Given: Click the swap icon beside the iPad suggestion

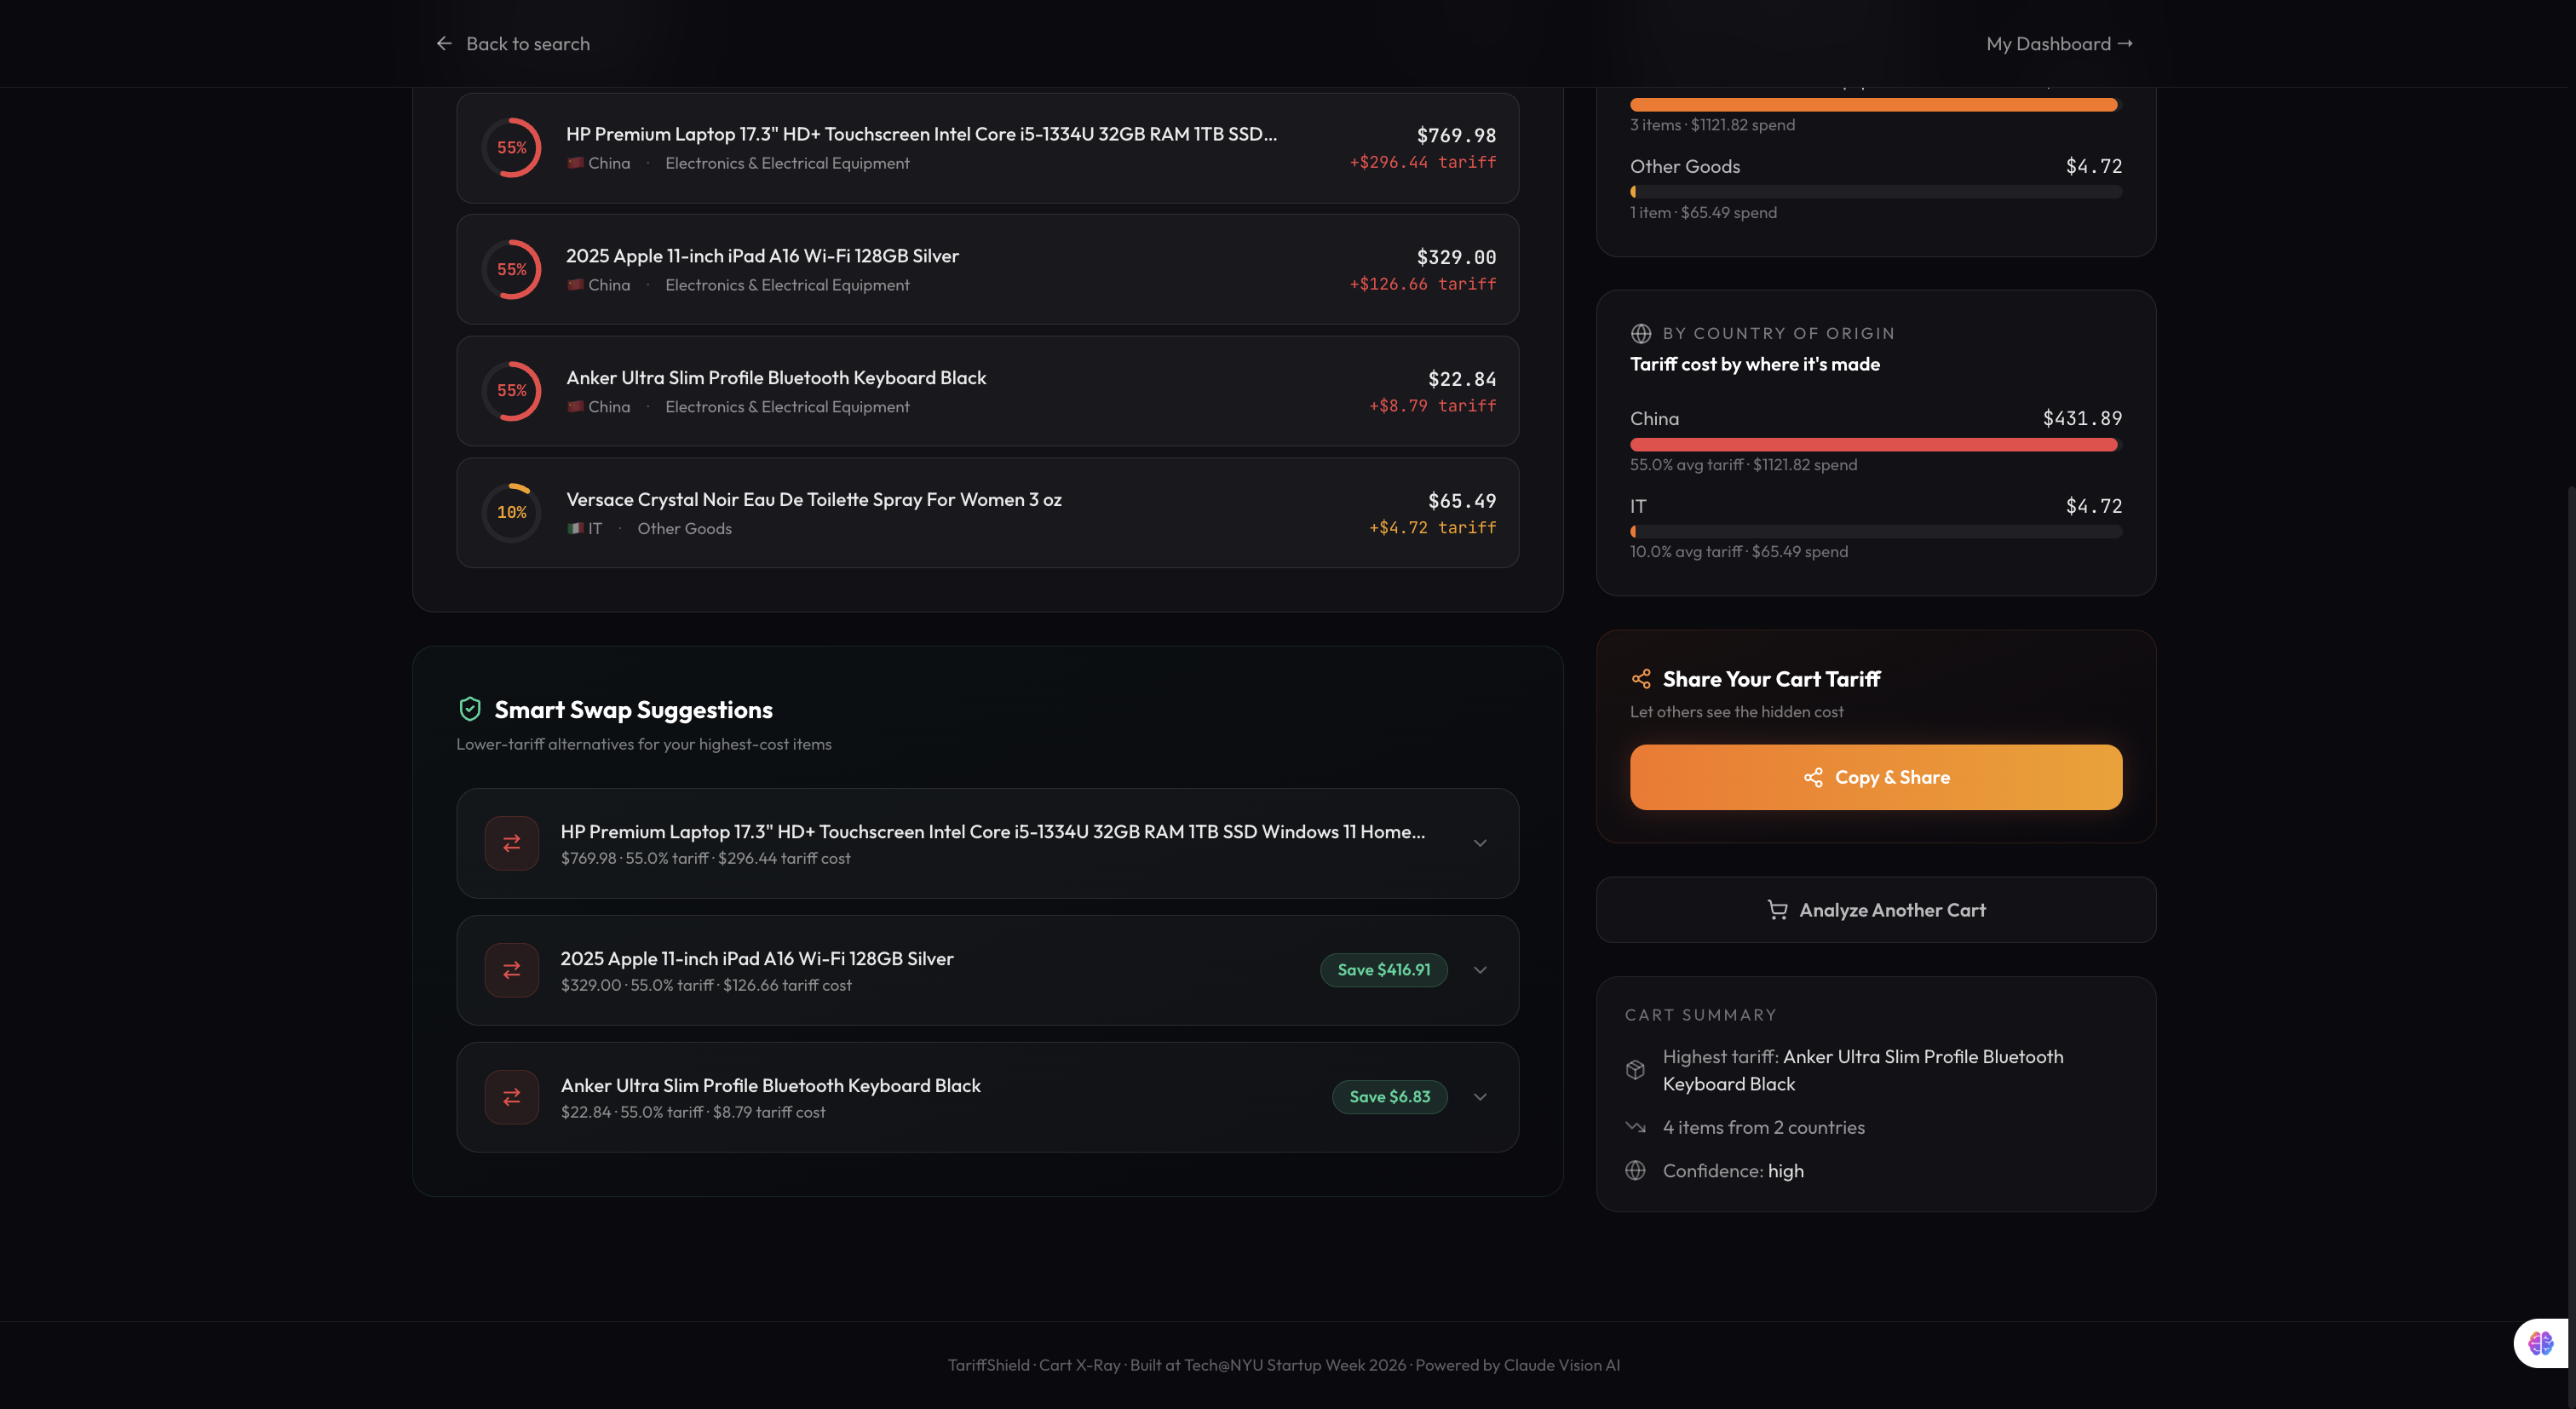Looking at the screenshot, I should 511,970.
